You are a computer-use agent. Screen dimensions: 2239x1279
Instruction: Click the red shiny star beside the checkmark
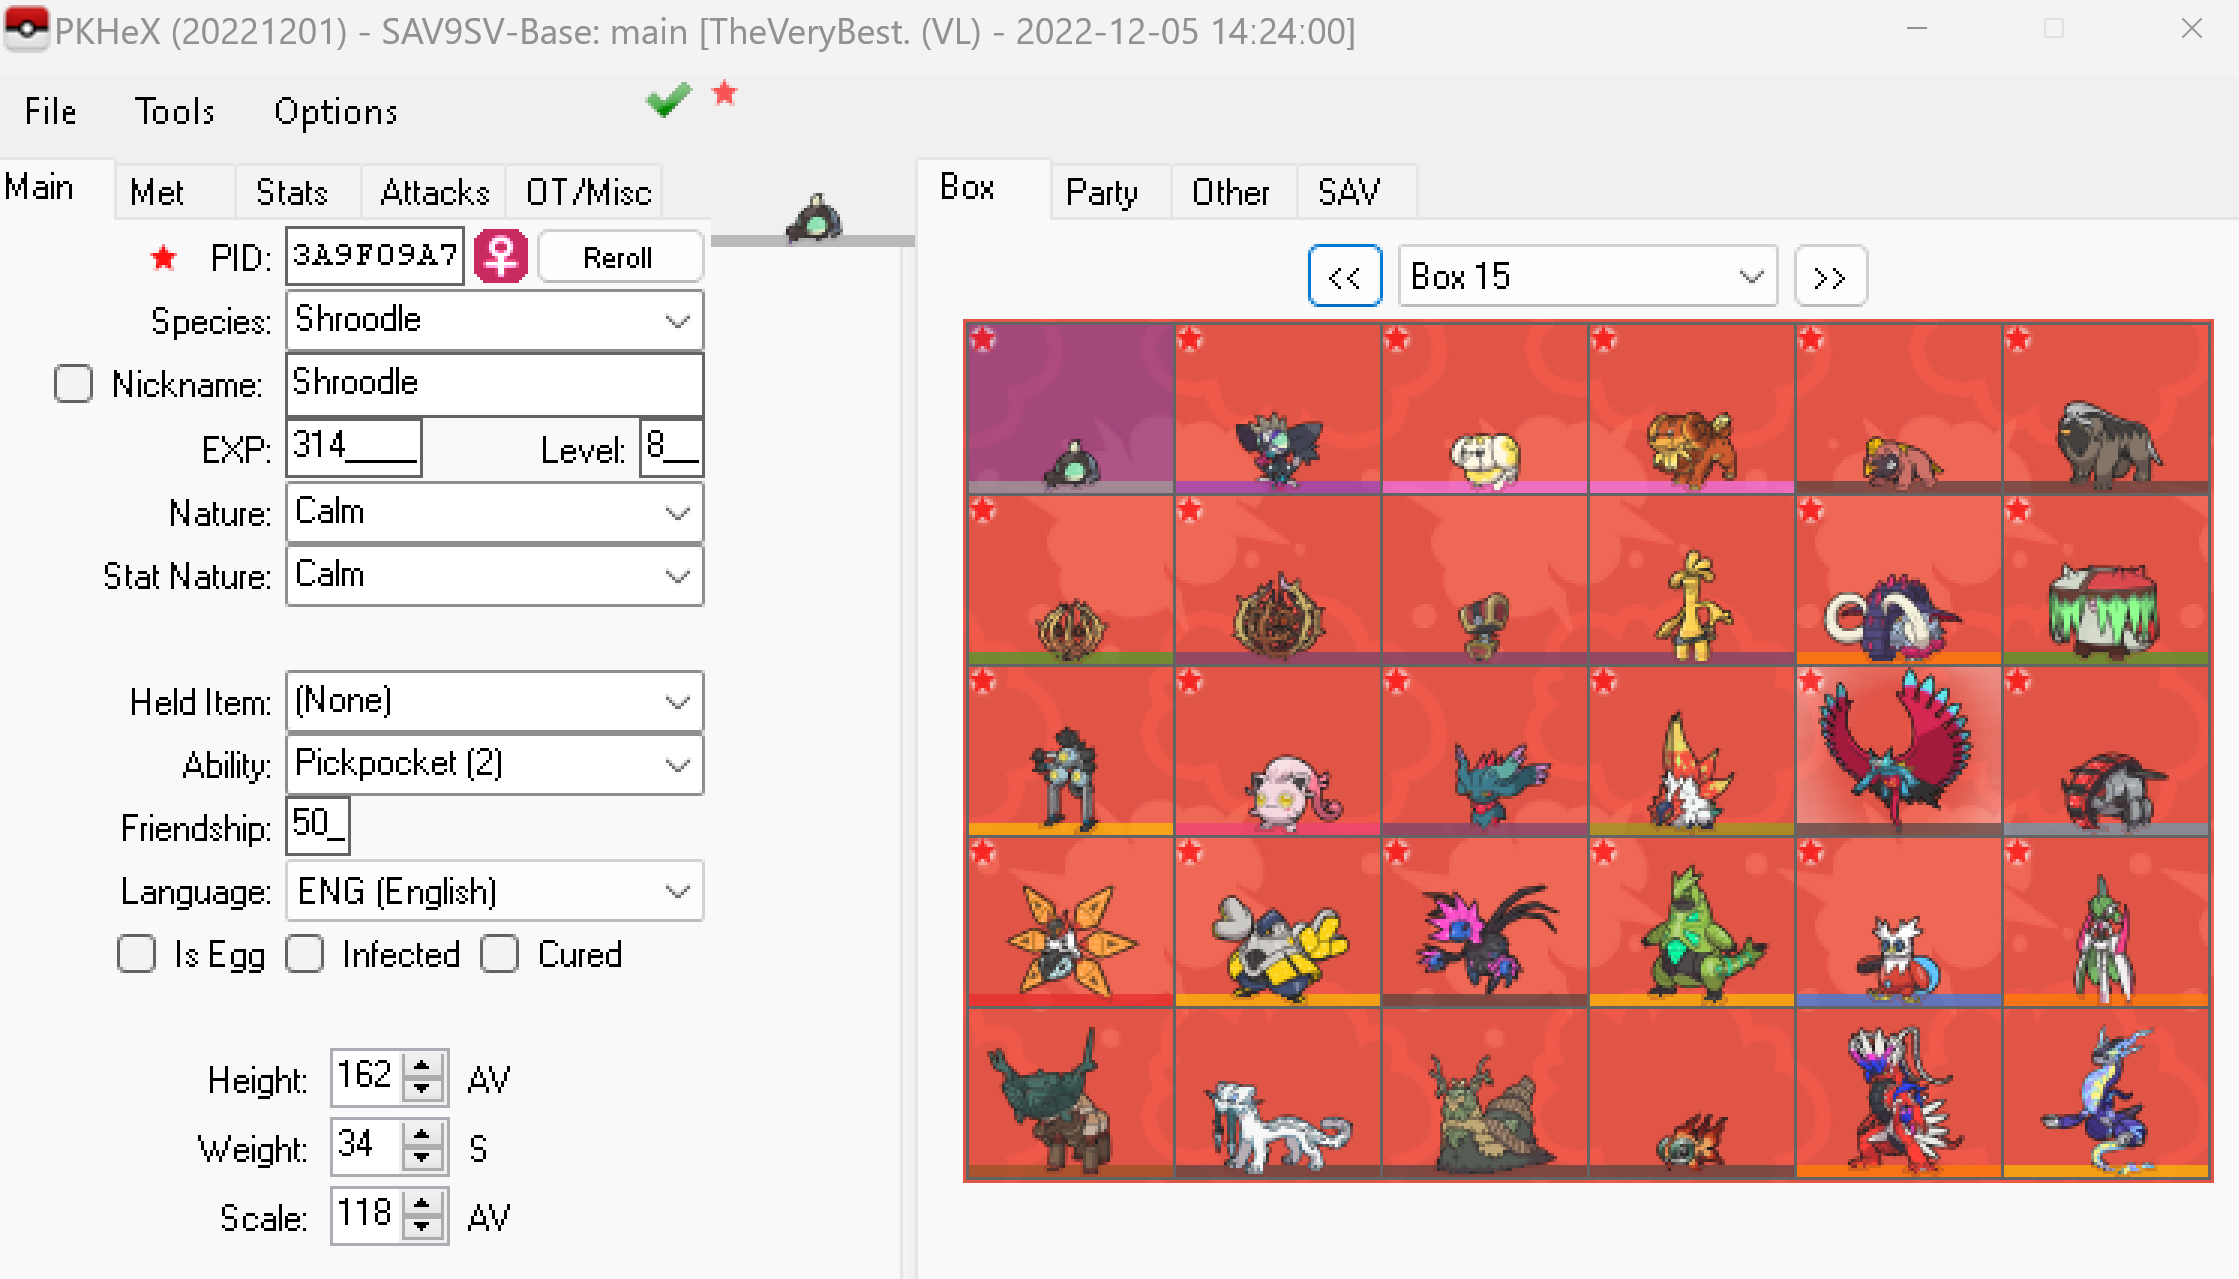pos(724,94)
